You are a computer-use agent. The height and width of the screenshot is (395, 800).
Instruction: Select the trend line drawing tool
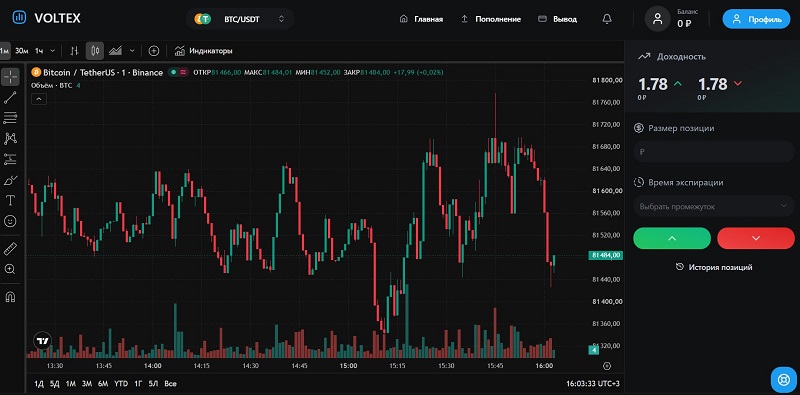(x=10, y=97)
